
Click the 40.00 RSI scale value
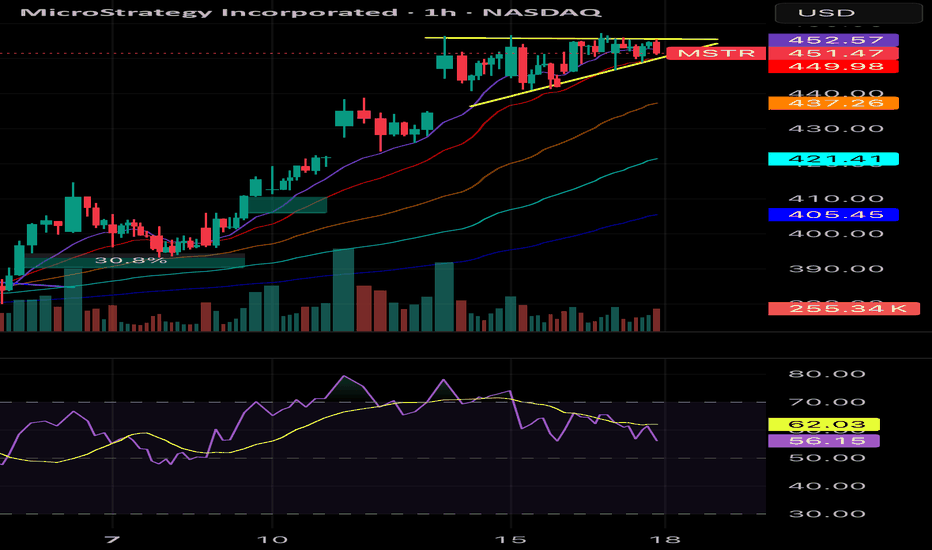(827, 486)
